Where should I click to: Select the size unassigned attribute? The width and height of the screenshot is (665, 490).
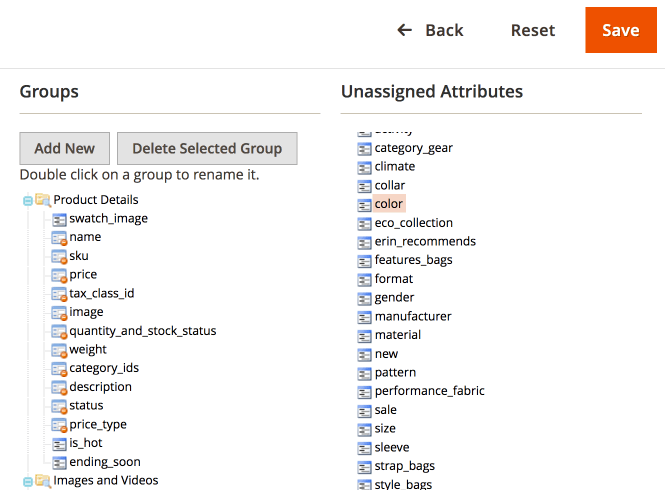click(x=385, y=428)
